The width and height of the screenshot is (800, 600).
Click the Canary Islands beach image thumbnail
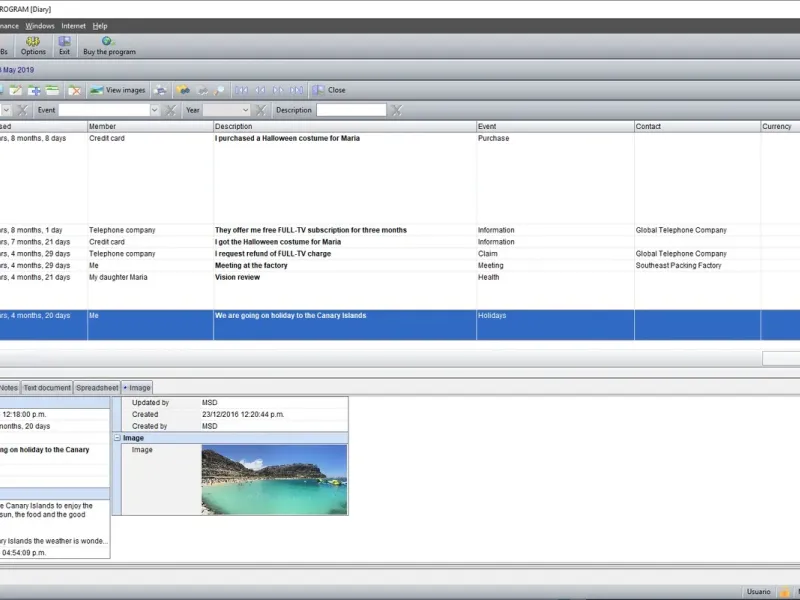coord(274,479)
